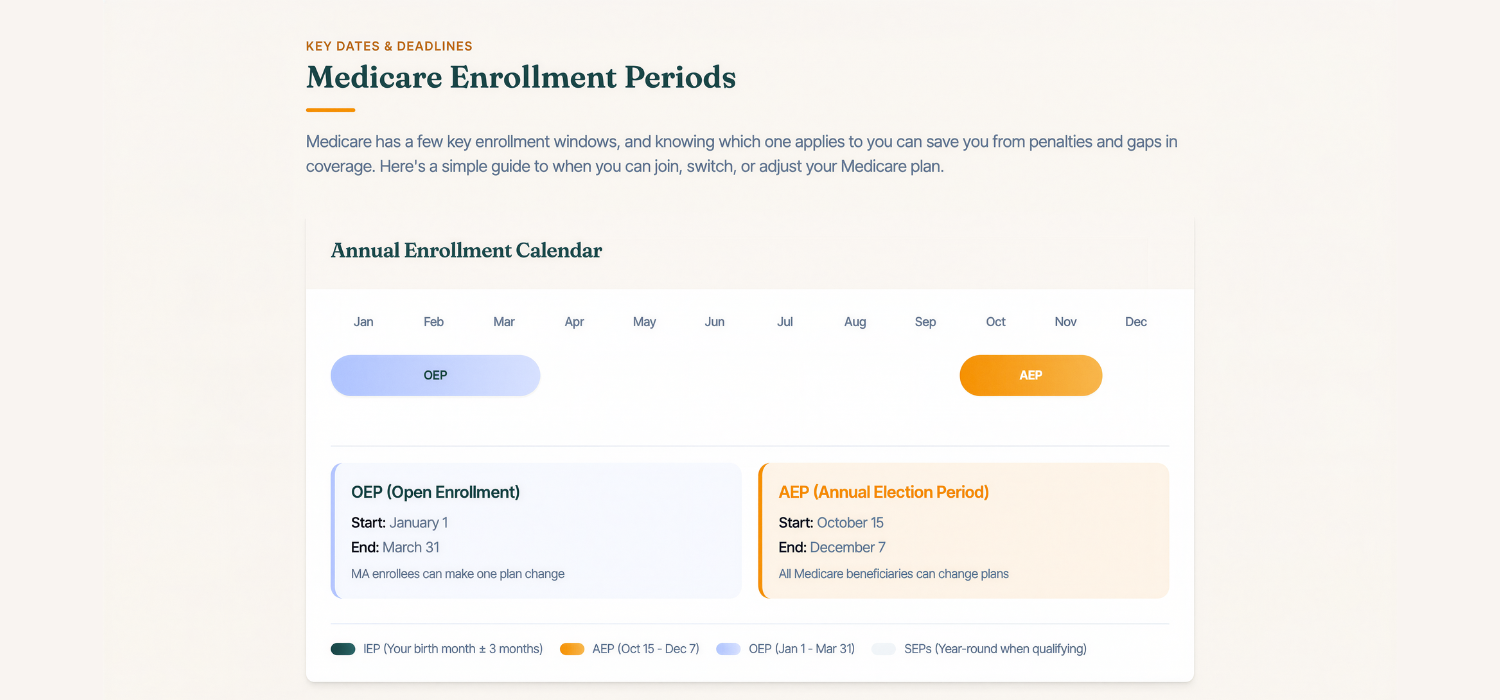
Task: Click the IEP birth month legend text
Action: click(453, 649)
